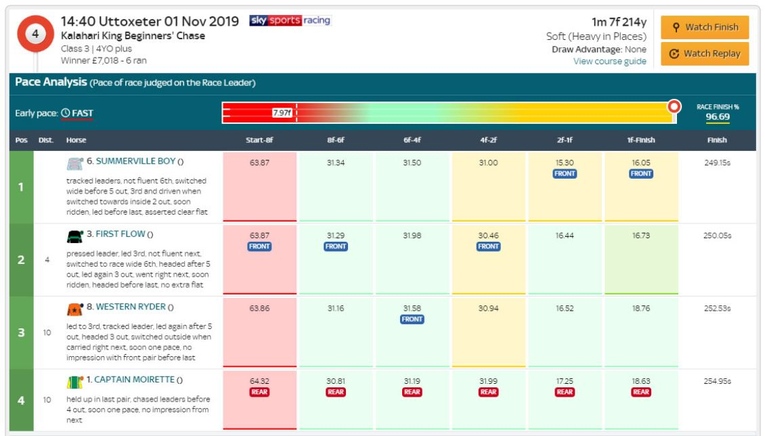This screenshot has height=436, width=765.
Task: Click the FRONT badge in Western Ryder's row
Action: click(x=411, y=320)
